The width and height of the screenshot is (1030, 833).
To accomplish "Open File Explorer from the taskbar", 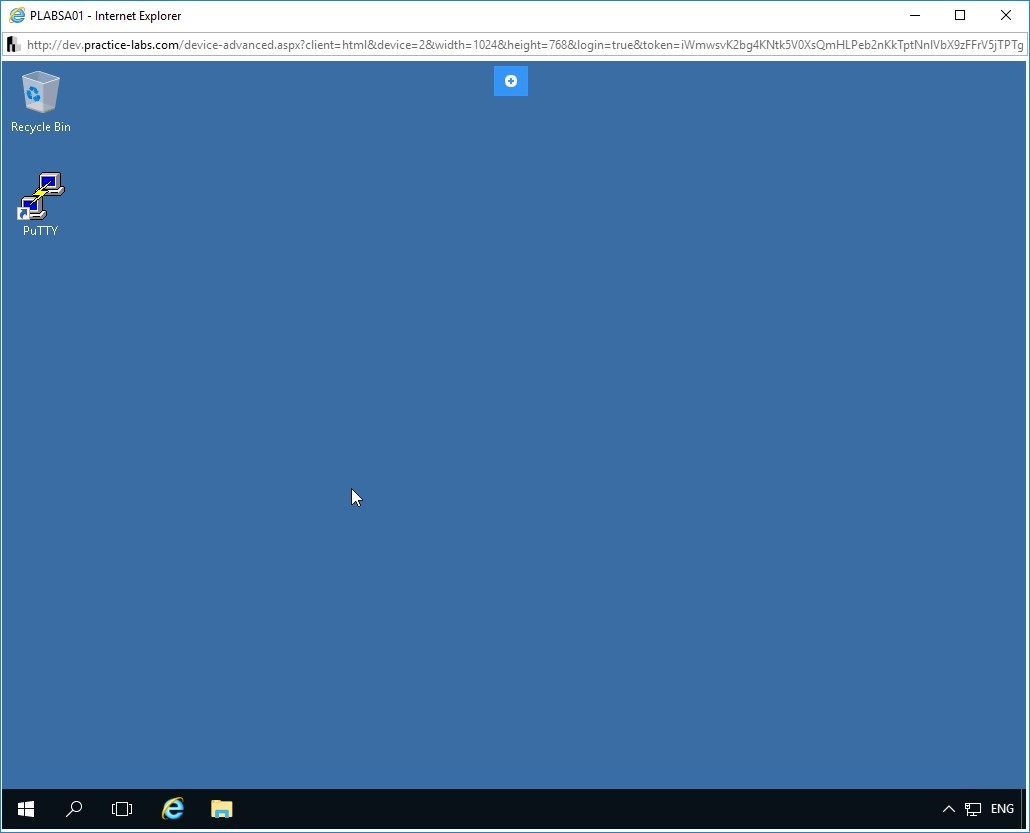I will (221, 809).
